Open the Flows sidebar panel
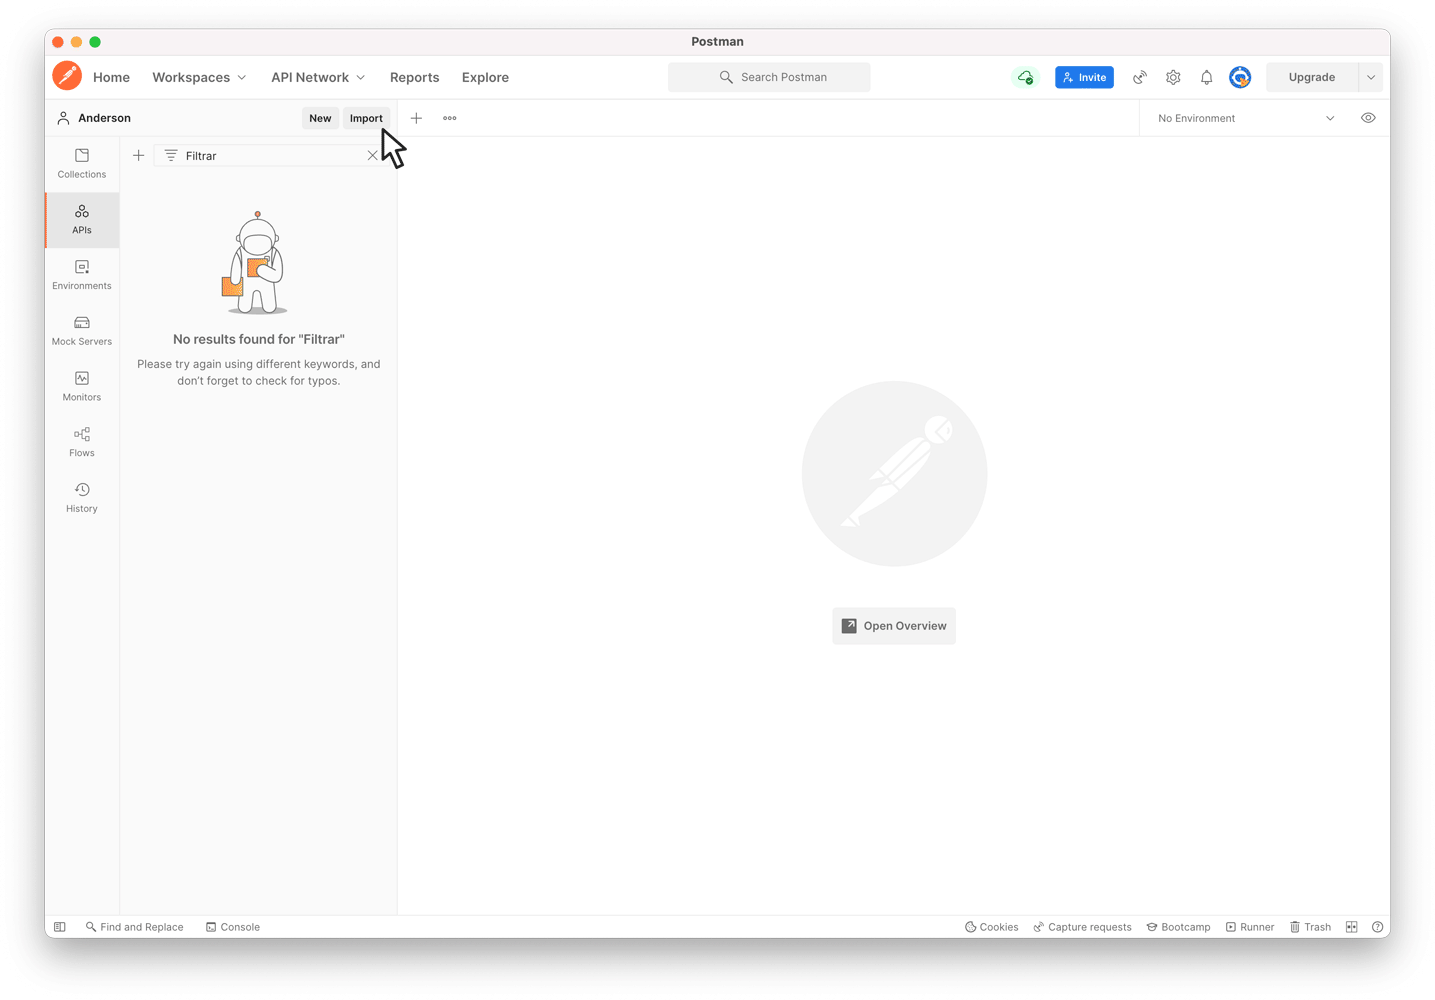This screenshot has width=1435, height=1000. point(82,442)
